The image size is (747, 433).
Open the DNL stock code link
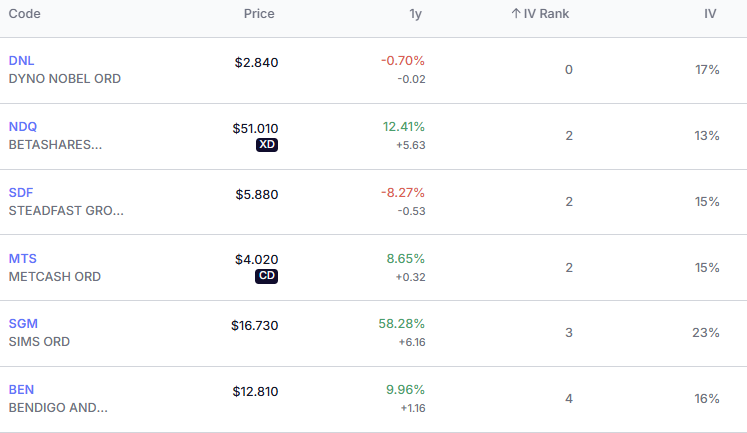pos(21,61)
